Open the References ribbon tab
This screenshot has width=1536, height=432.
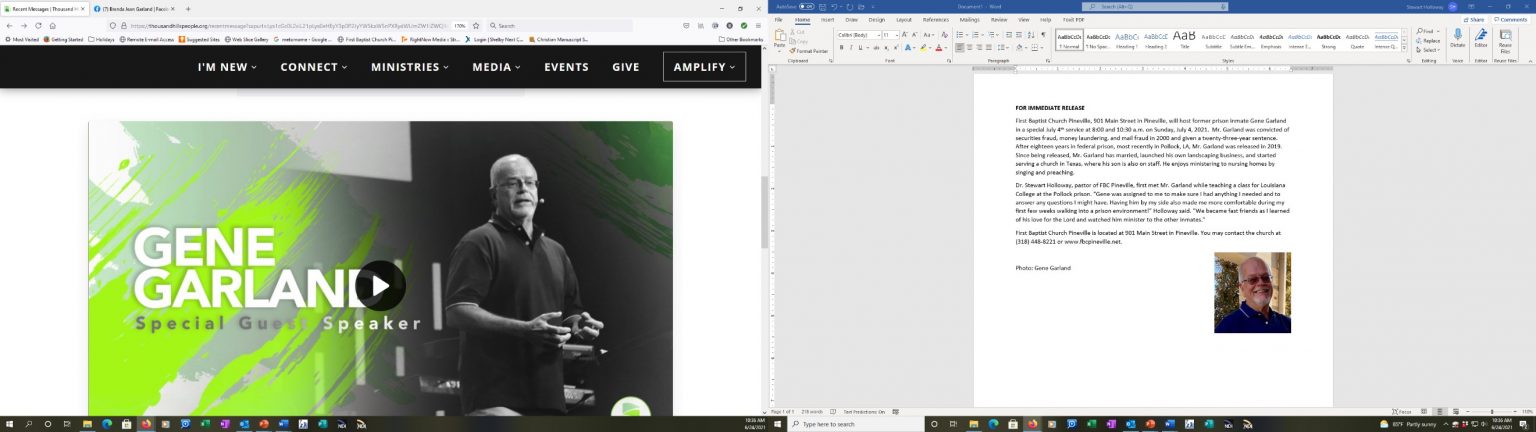936,19
